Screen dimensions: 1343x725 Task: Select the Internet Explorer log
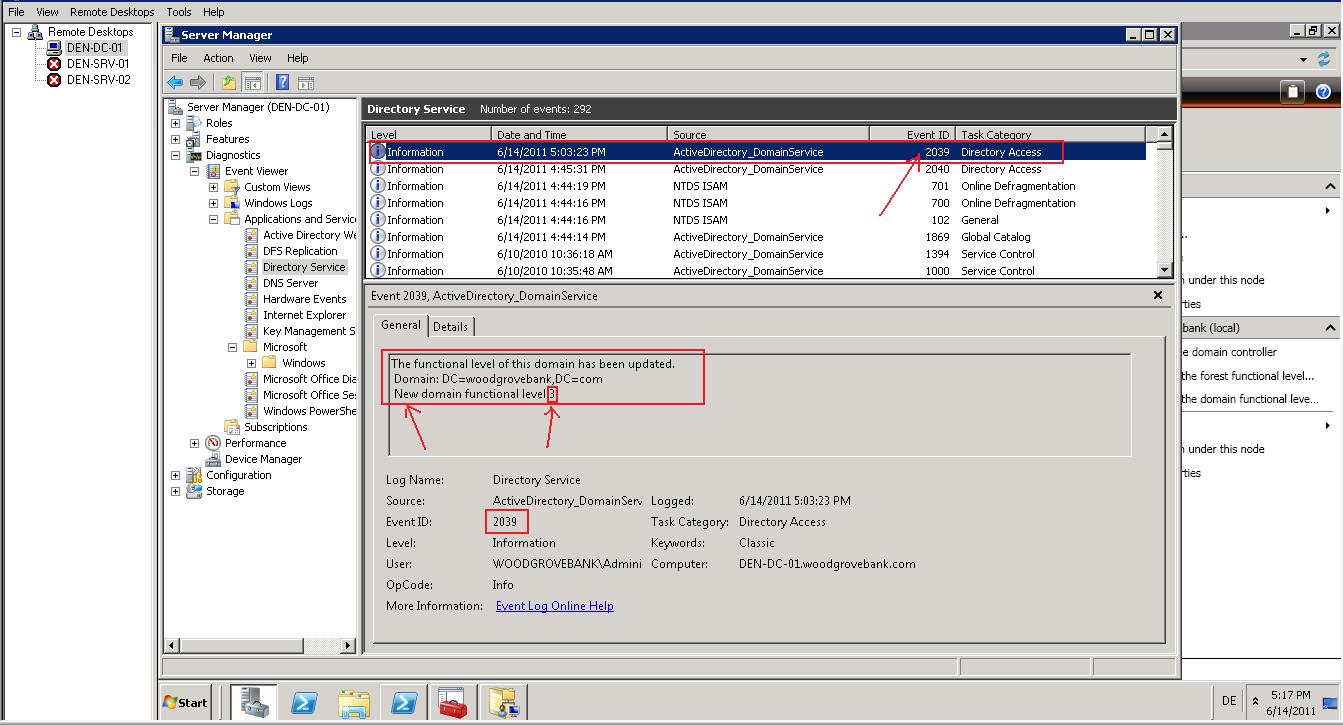[304, 315]
